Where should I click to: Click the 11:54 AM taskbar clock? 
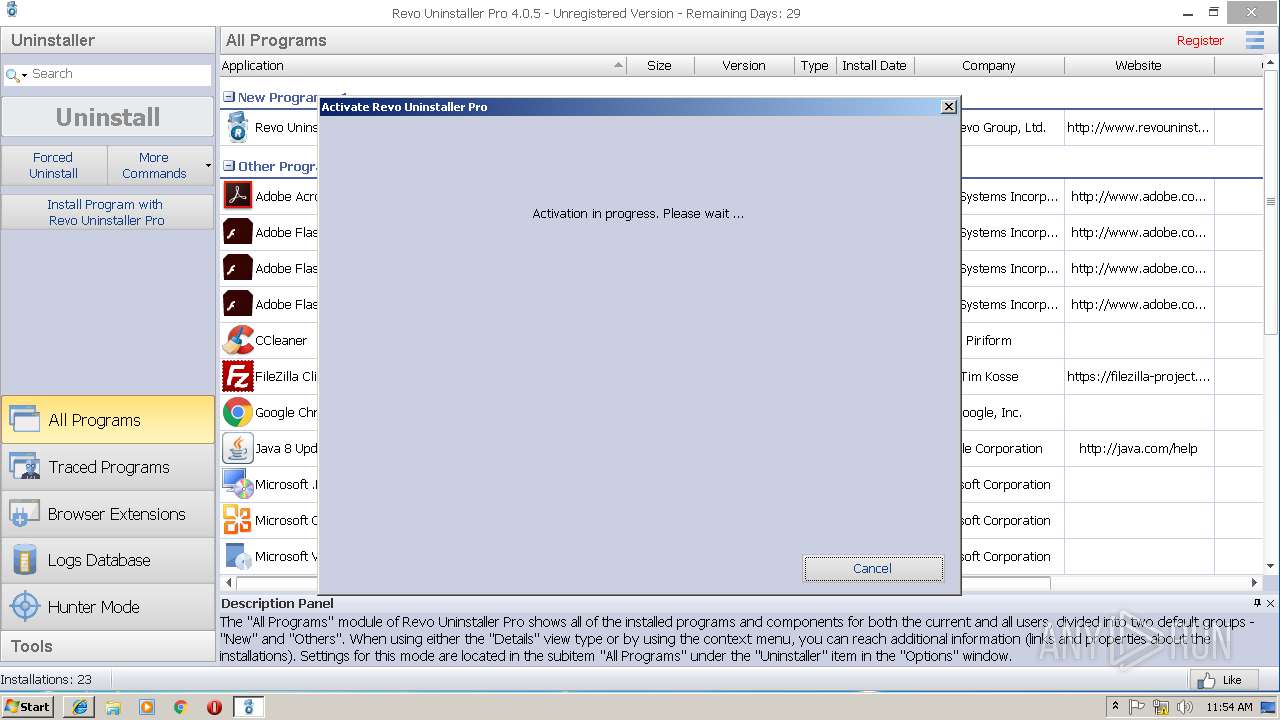(1229, 707)
